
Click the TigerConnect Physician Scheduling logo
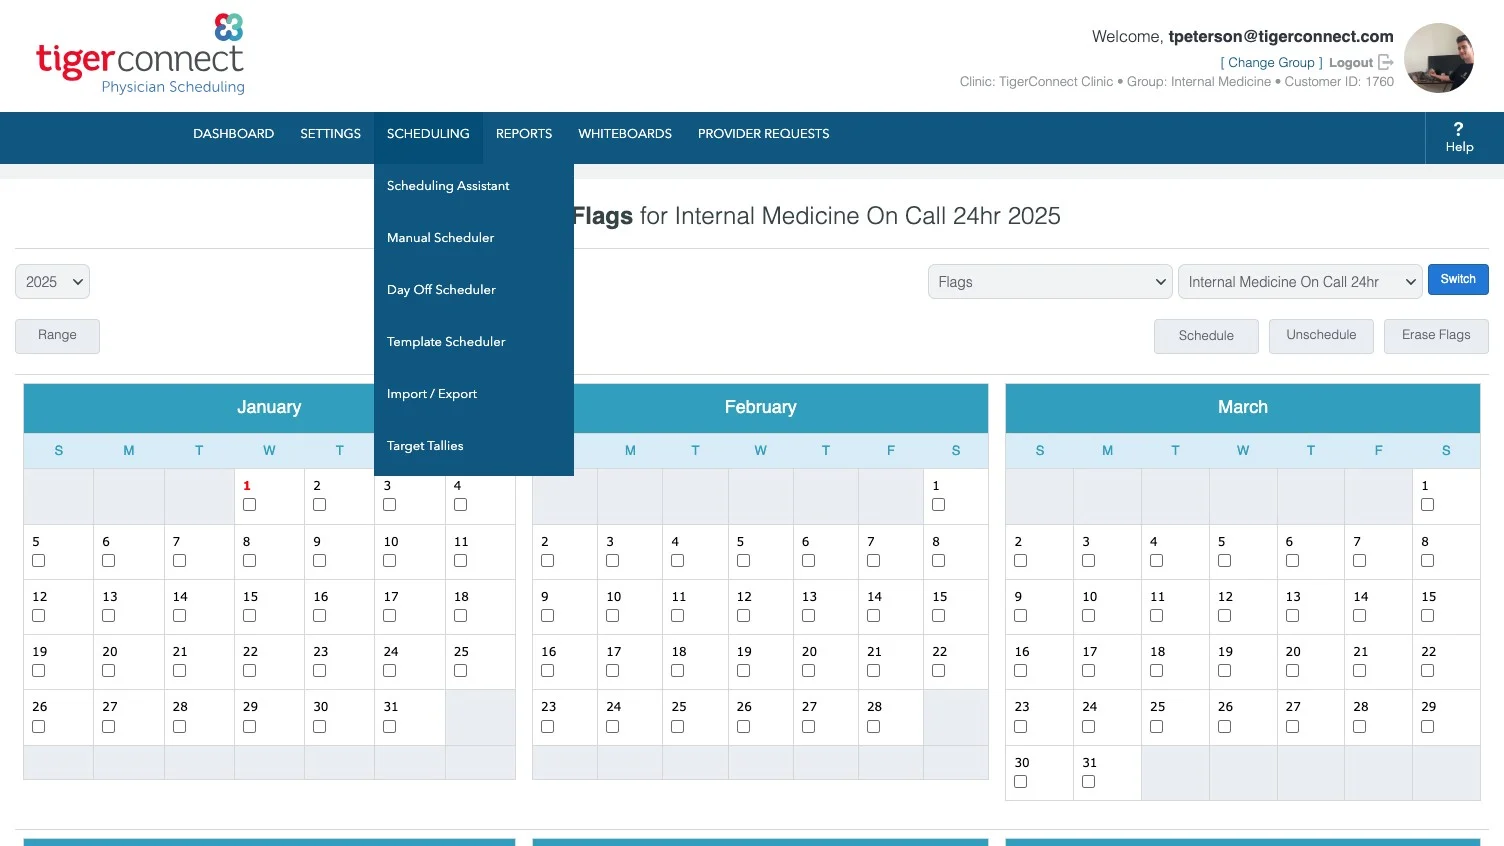pos(140,54)
